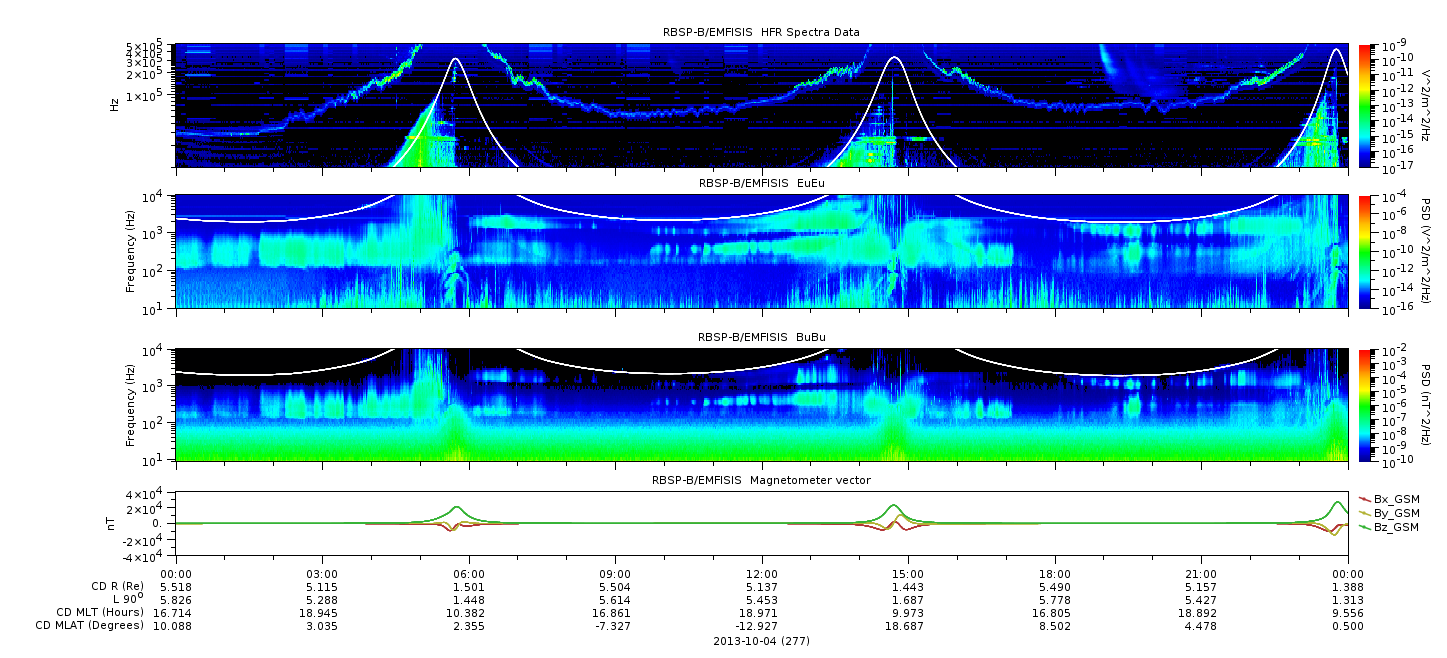Click the EuEu panel title
Image resolution: width=1447 pixels, height=658 pixels.
[x=761, y=183]
